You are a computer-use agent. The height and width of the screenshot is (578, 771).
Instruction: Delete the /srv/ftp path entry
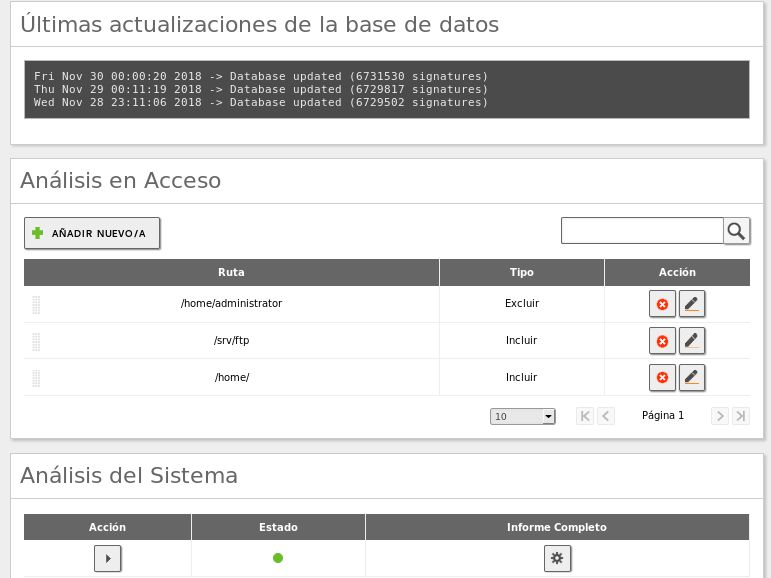coord(662,341)
